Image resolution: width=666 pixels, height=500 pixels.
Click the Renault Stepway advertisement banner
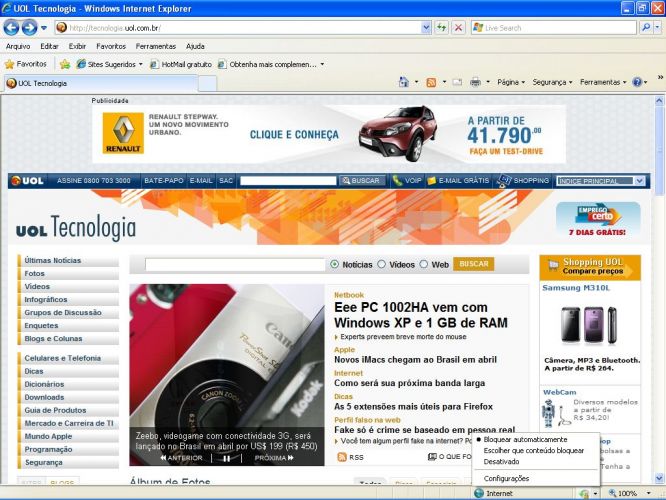329,134
